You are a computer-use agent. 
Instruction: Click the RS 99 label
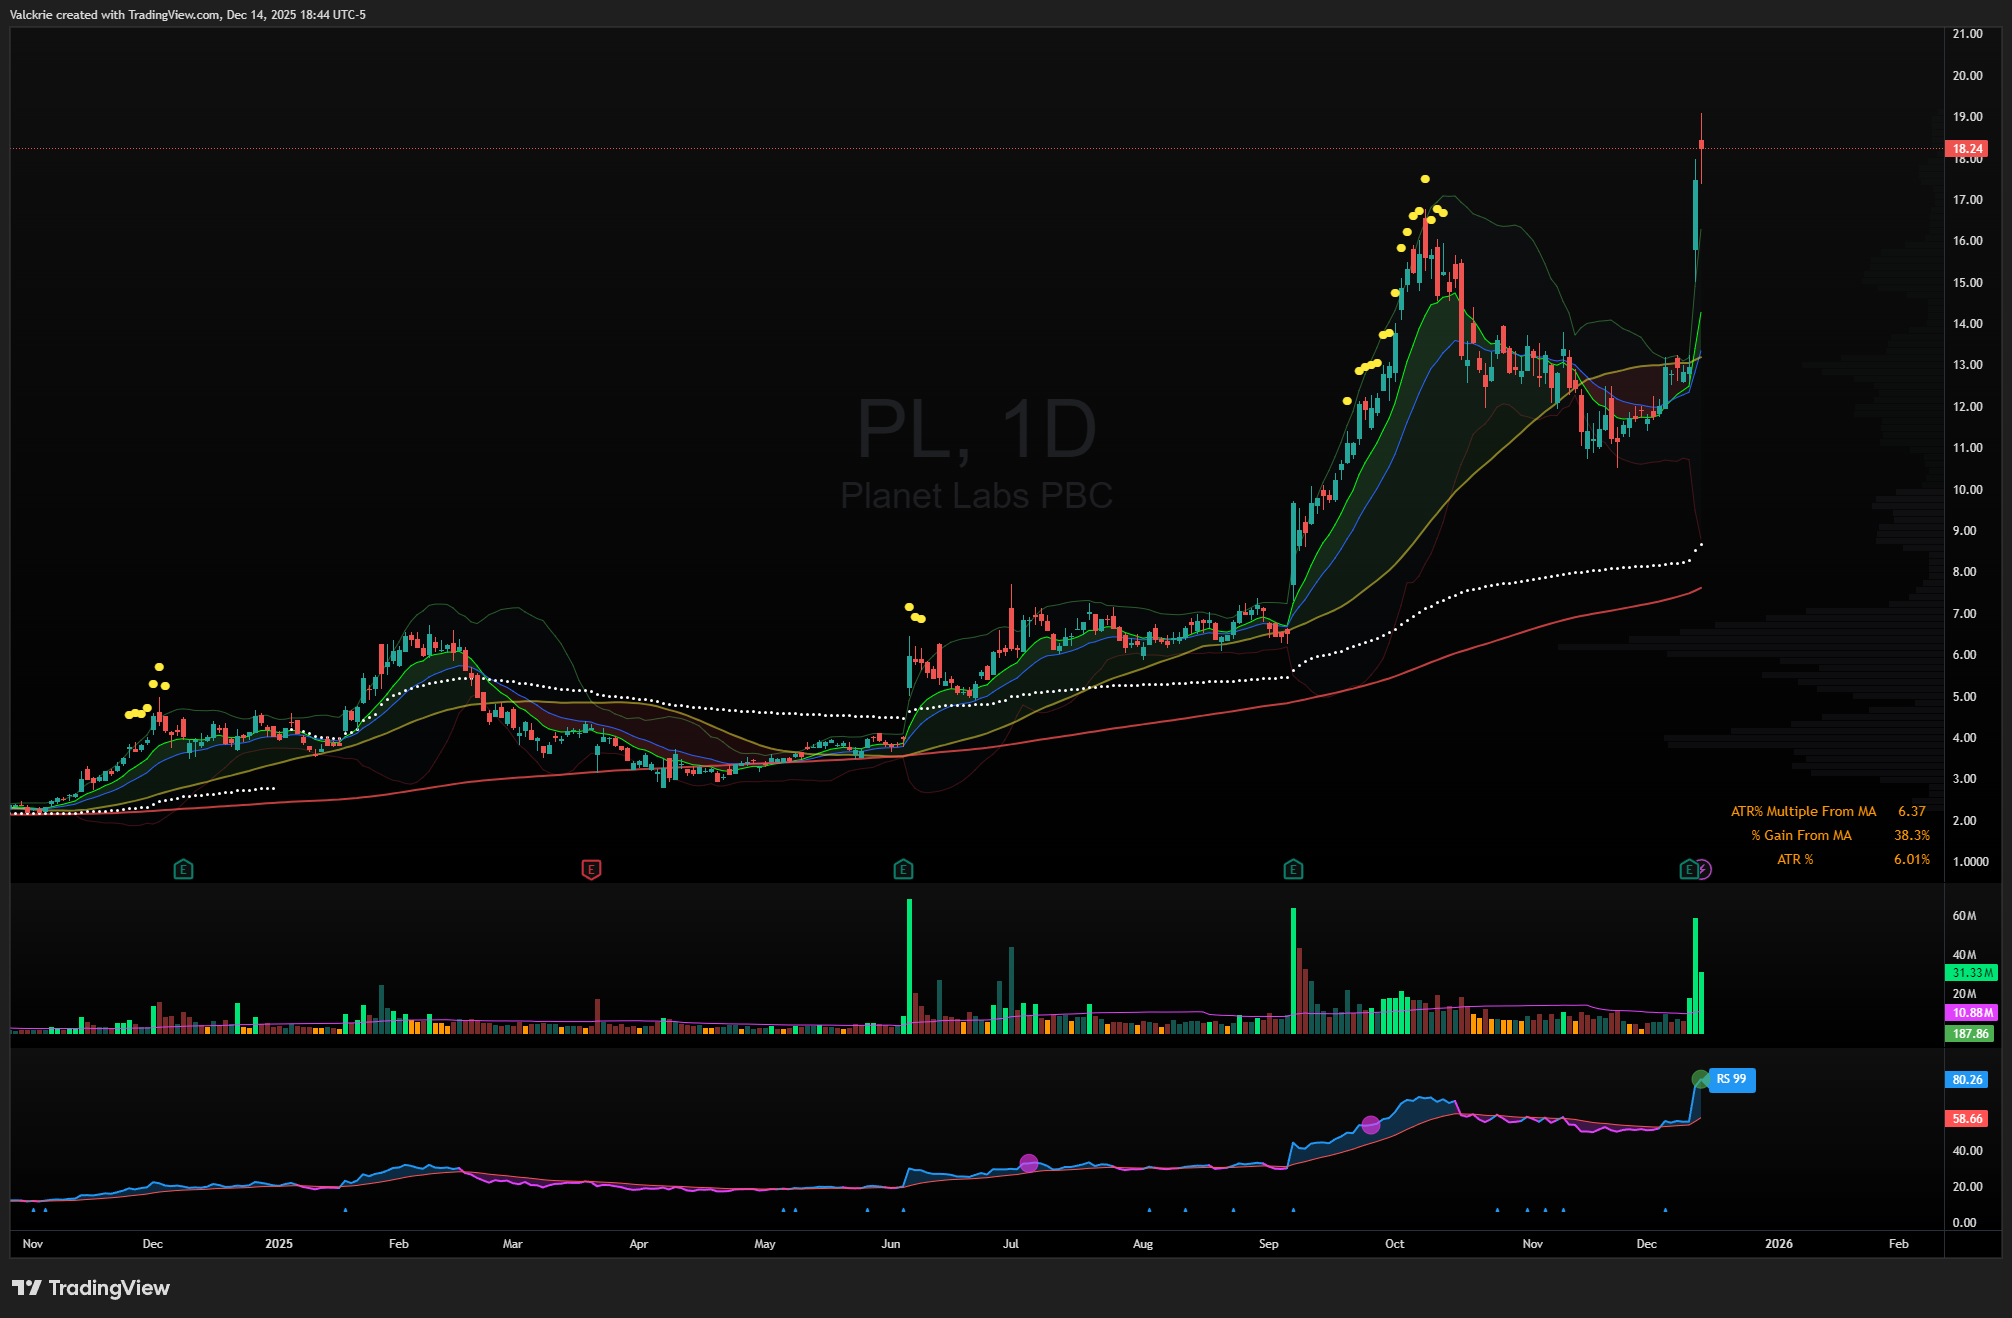click(1731, 1079)
